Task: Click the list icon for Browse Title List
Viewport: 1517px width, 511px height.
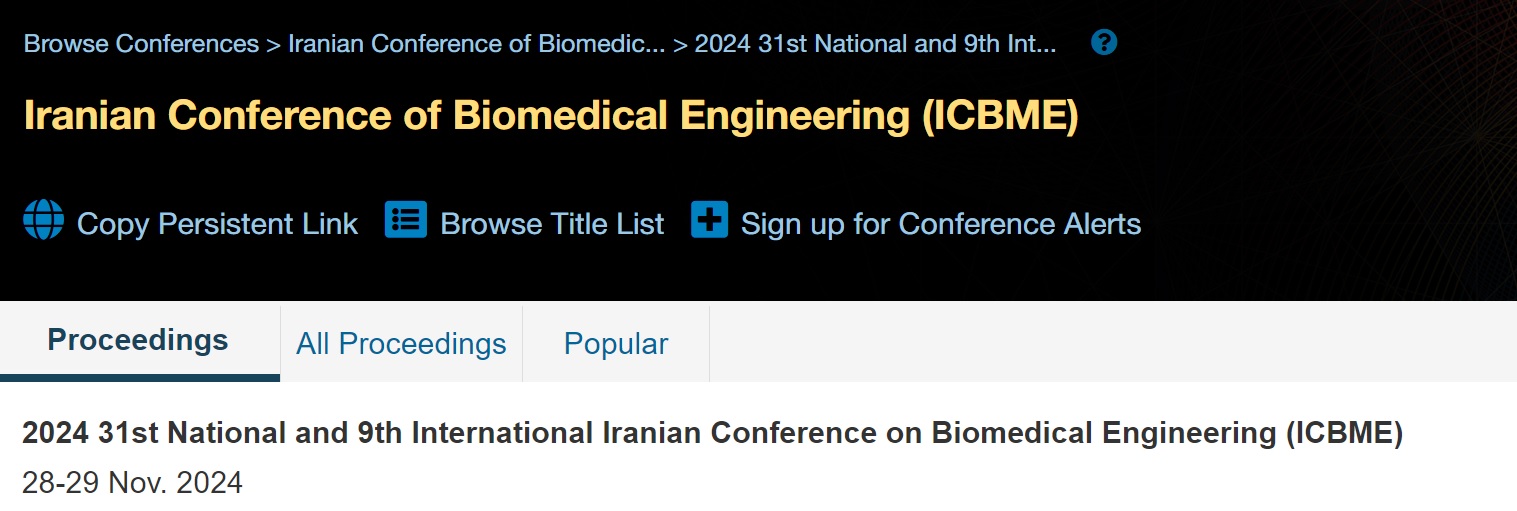Action: tap(406, 220)
